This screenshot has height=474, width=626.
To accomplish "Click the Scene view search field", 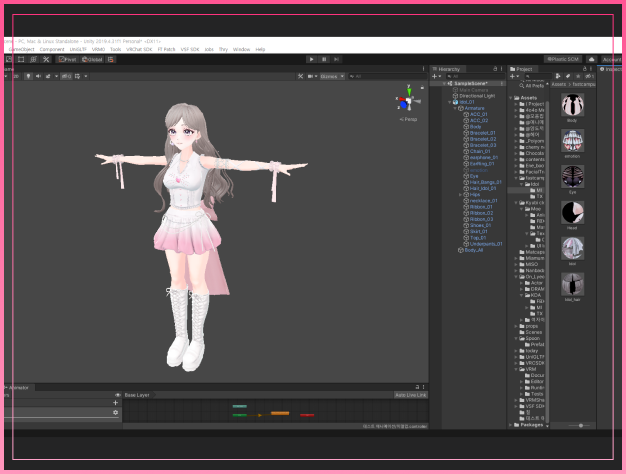I will pos(387,76).
